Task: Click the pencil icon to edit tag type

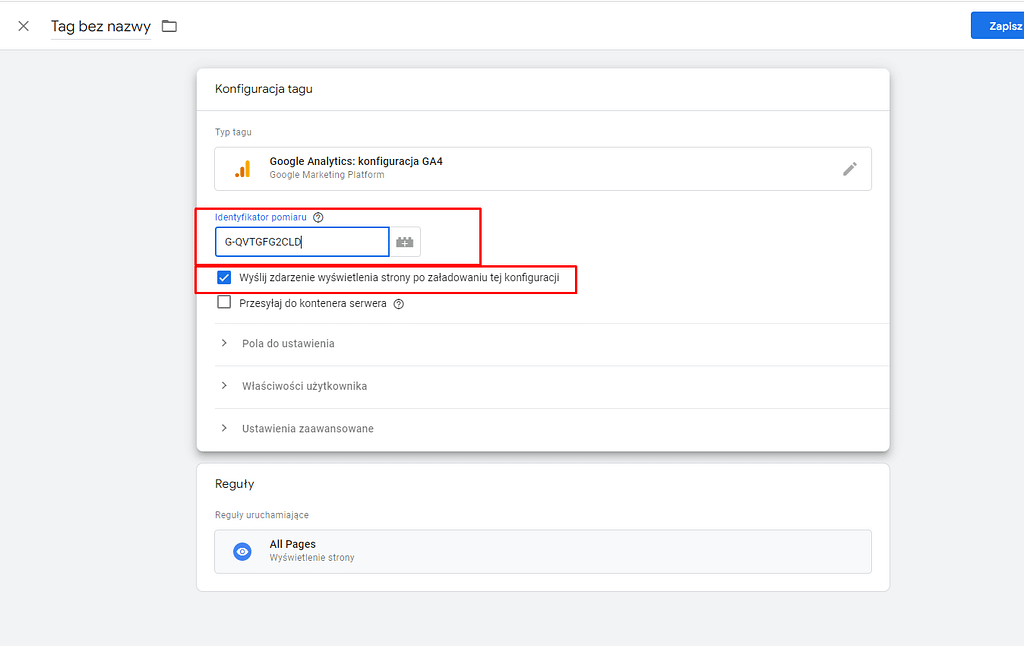Action: (x=849, y=169)
